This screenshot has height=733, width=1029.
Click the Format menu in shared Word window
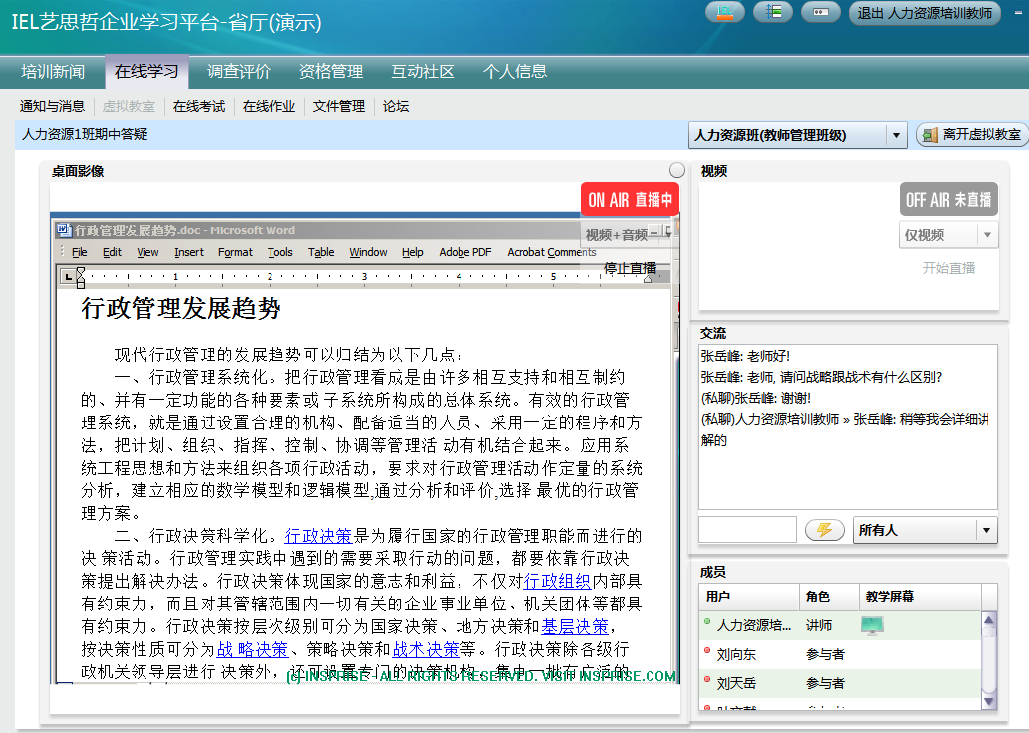click(235, 252)
